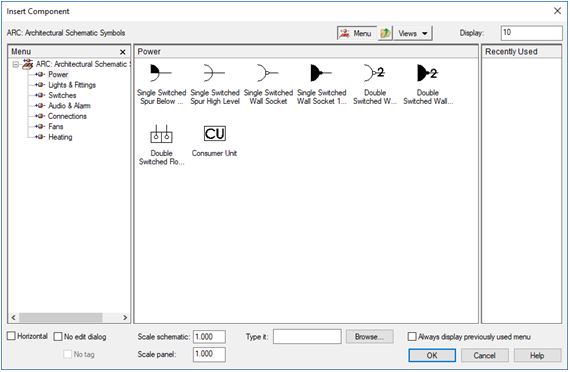Screen dimensions: 570x372
Task: Toggle the No tag checkbox
Action: point(68,354)
